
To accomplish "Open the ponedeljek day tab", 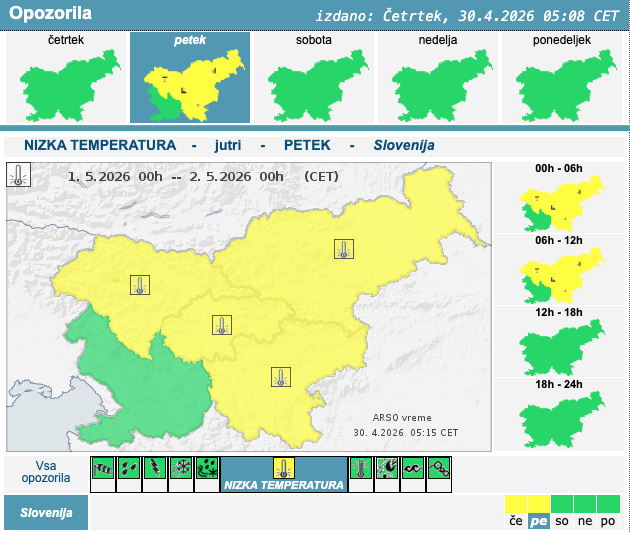I will coord(561,77).
